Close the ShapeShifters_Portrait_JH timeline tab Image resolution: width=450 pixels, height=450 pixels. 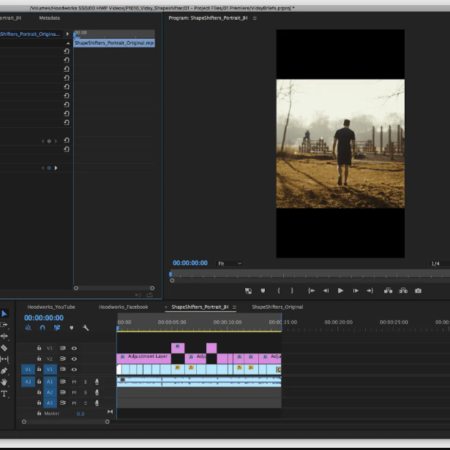(x=166, y=307)
